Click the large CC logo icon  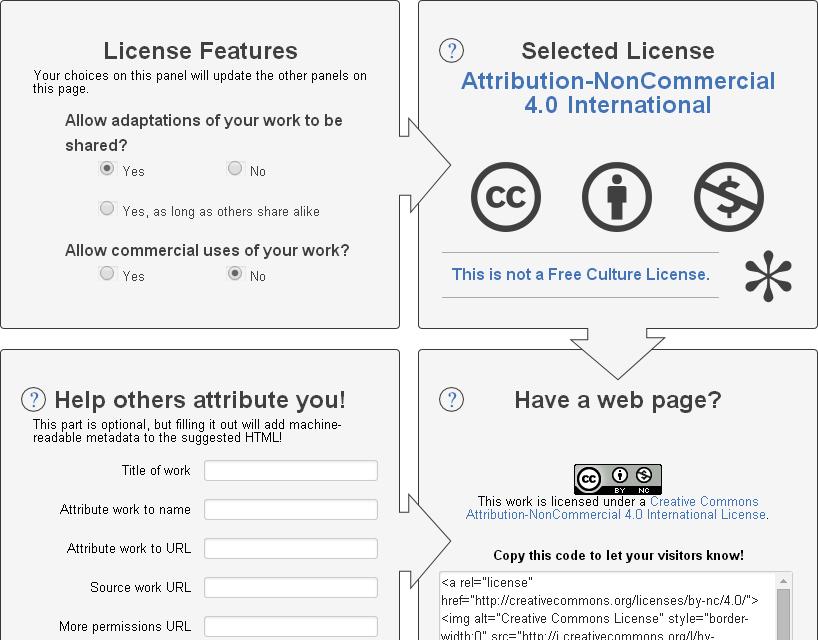coord(506,197)
